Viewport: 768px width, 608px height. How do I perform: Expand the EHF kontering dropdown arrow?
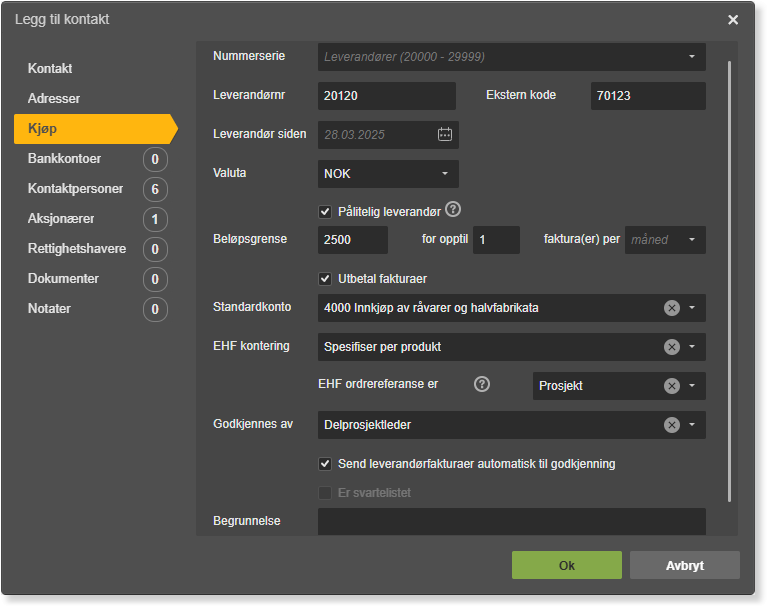click(692, 347)
